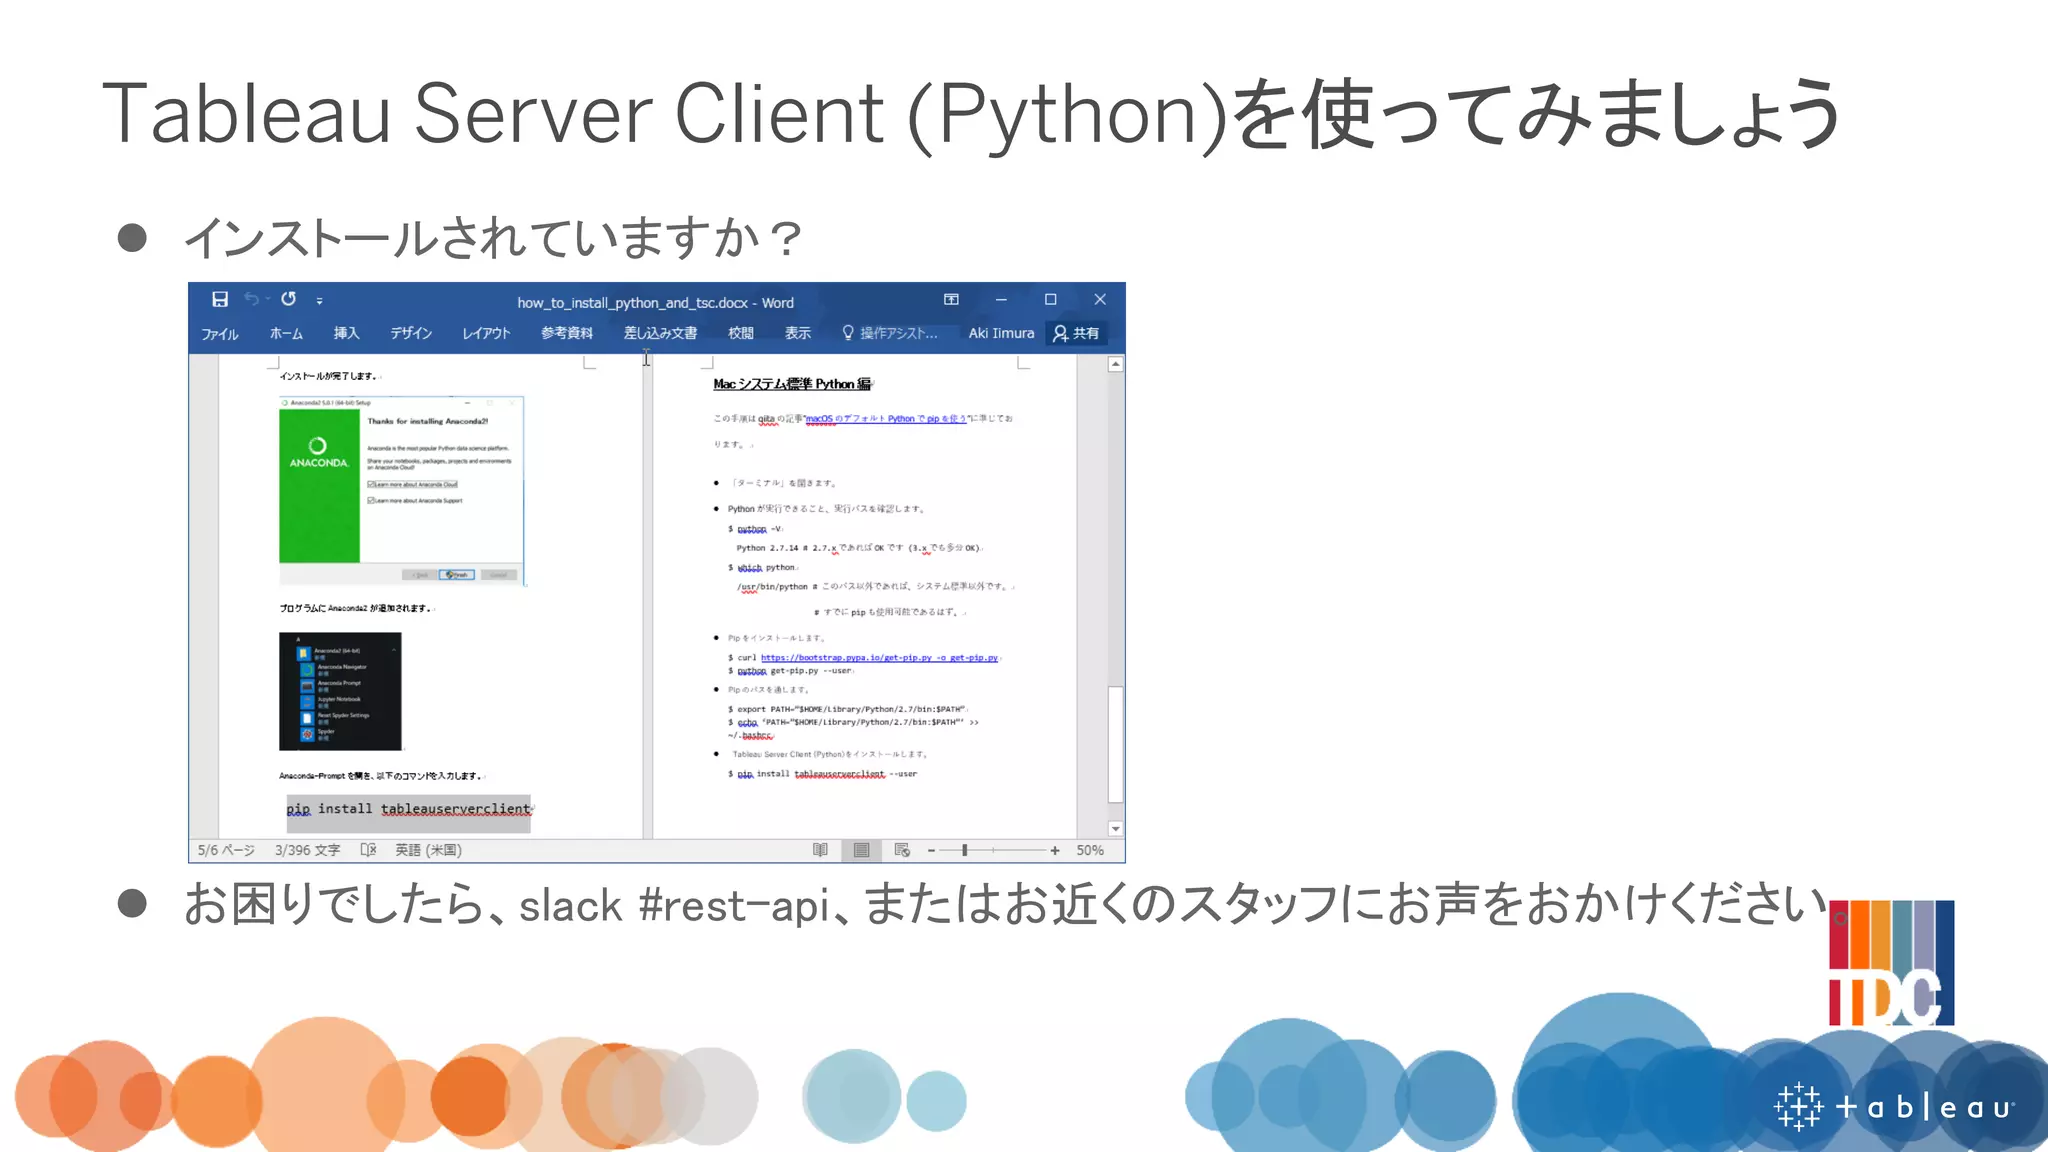Open the 参考資料 ribbon tab
Viewport: 2048px width, 1152px height.
click(x=567, y=333)
